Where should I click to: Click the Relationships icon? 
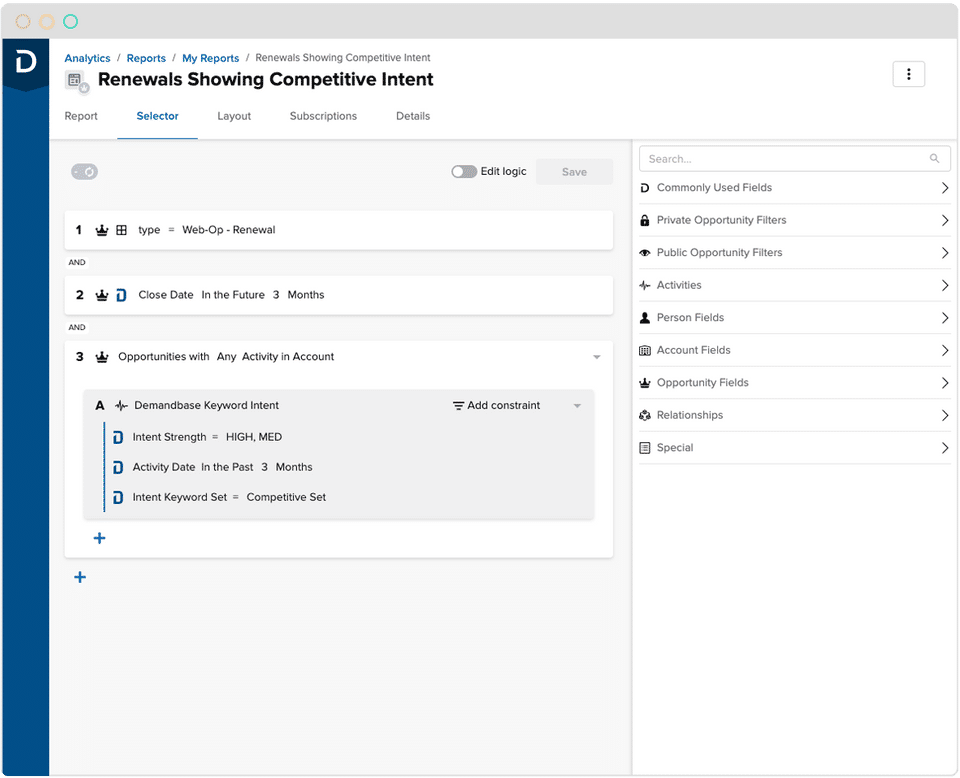tap(645, 415)
